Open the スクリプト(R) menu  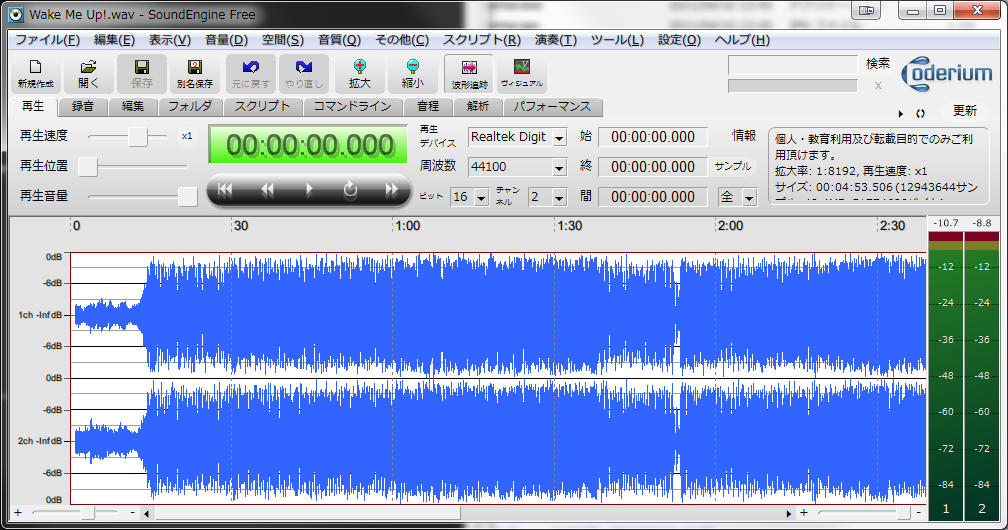[482, 40]
